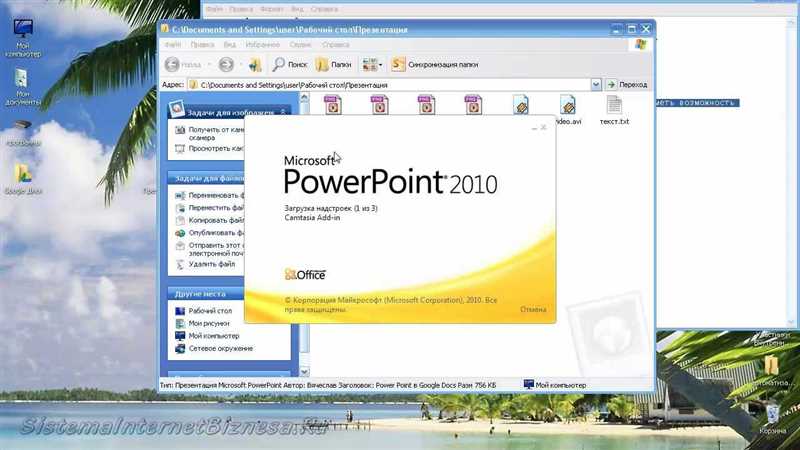Click Отправить этот файл по почте
Screen dimensions: 800x450
(x=210, y=249)
